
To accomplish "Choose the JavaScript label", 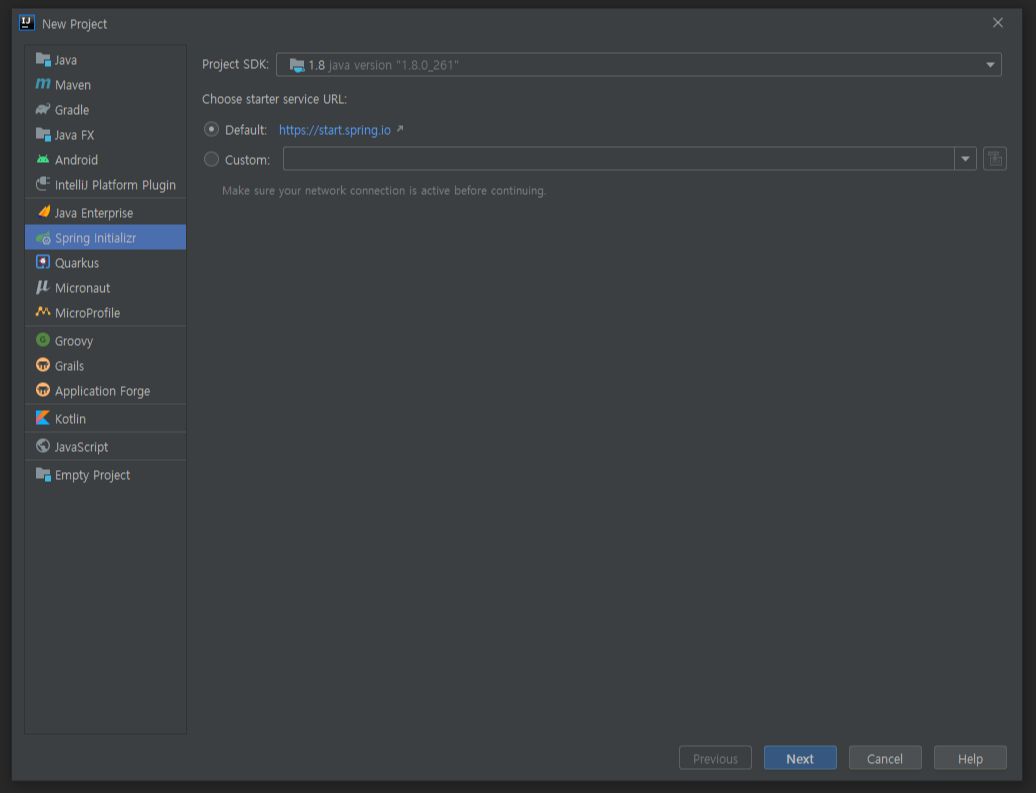I will pyautogui.click(x=81, y=447).
